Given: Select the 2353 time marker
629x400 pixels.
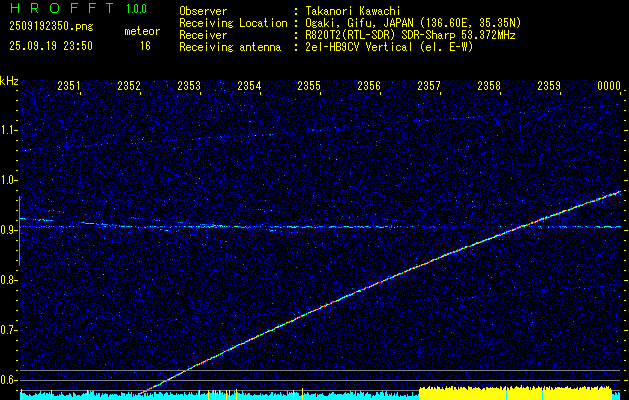Looking at the screenshot, I should [x=189, y=86].
